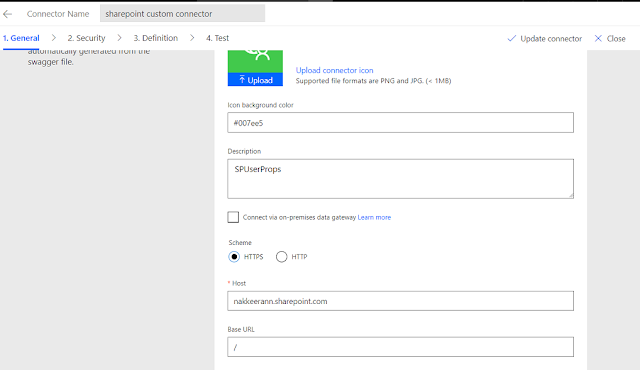The height and width of the screenshot is (370, 640).
Task: Select the HTTP scheme radio button
Action: coord(282,257)
